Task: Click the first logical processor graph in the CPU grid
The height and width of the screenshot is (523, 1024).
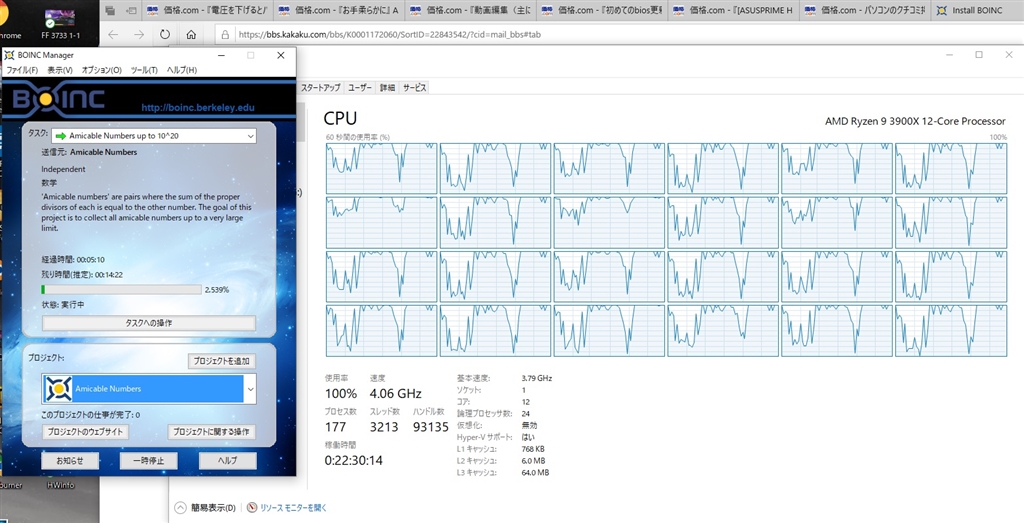Action: pyautogui.click(x=381, y=168)
